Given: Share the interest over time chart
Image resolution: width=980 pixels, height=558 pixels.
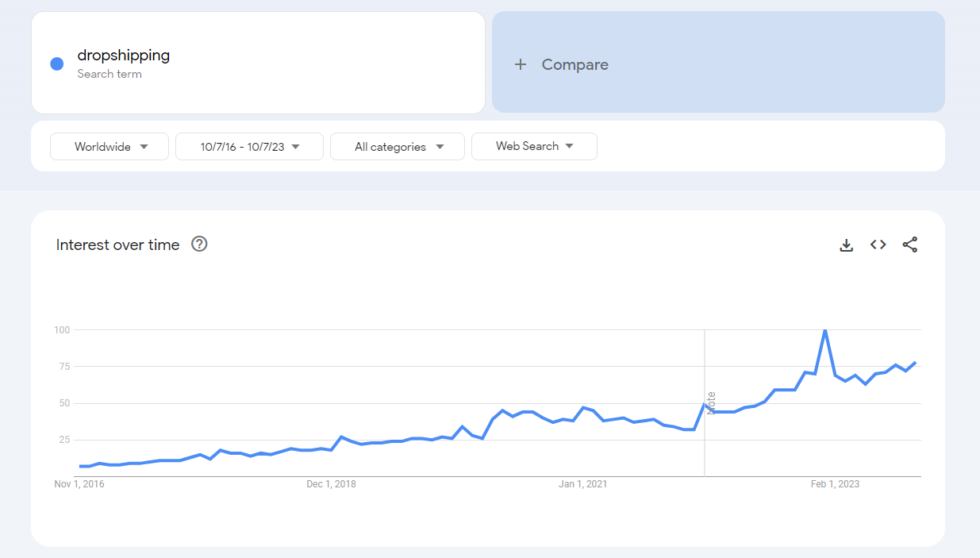Looking at the screenshot, I should tap(910, 245).
